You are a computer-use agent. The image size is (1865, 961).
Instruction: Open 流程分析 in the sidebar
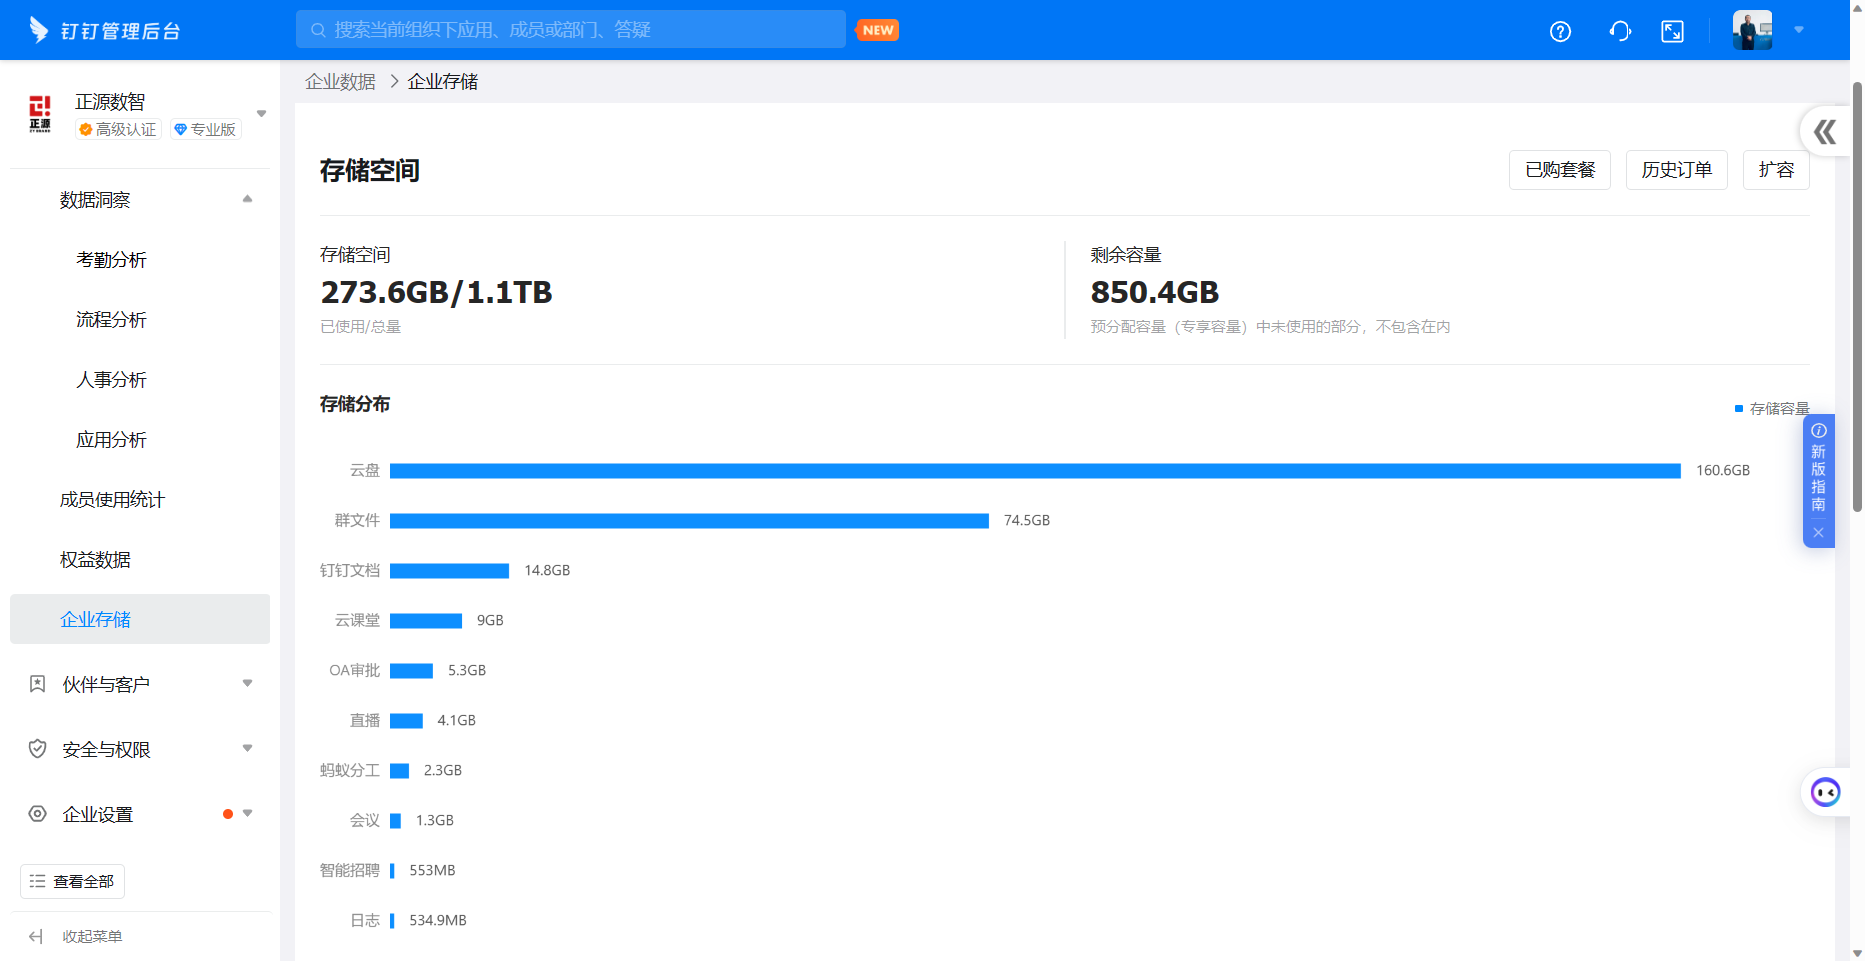[x=111, y=320]
